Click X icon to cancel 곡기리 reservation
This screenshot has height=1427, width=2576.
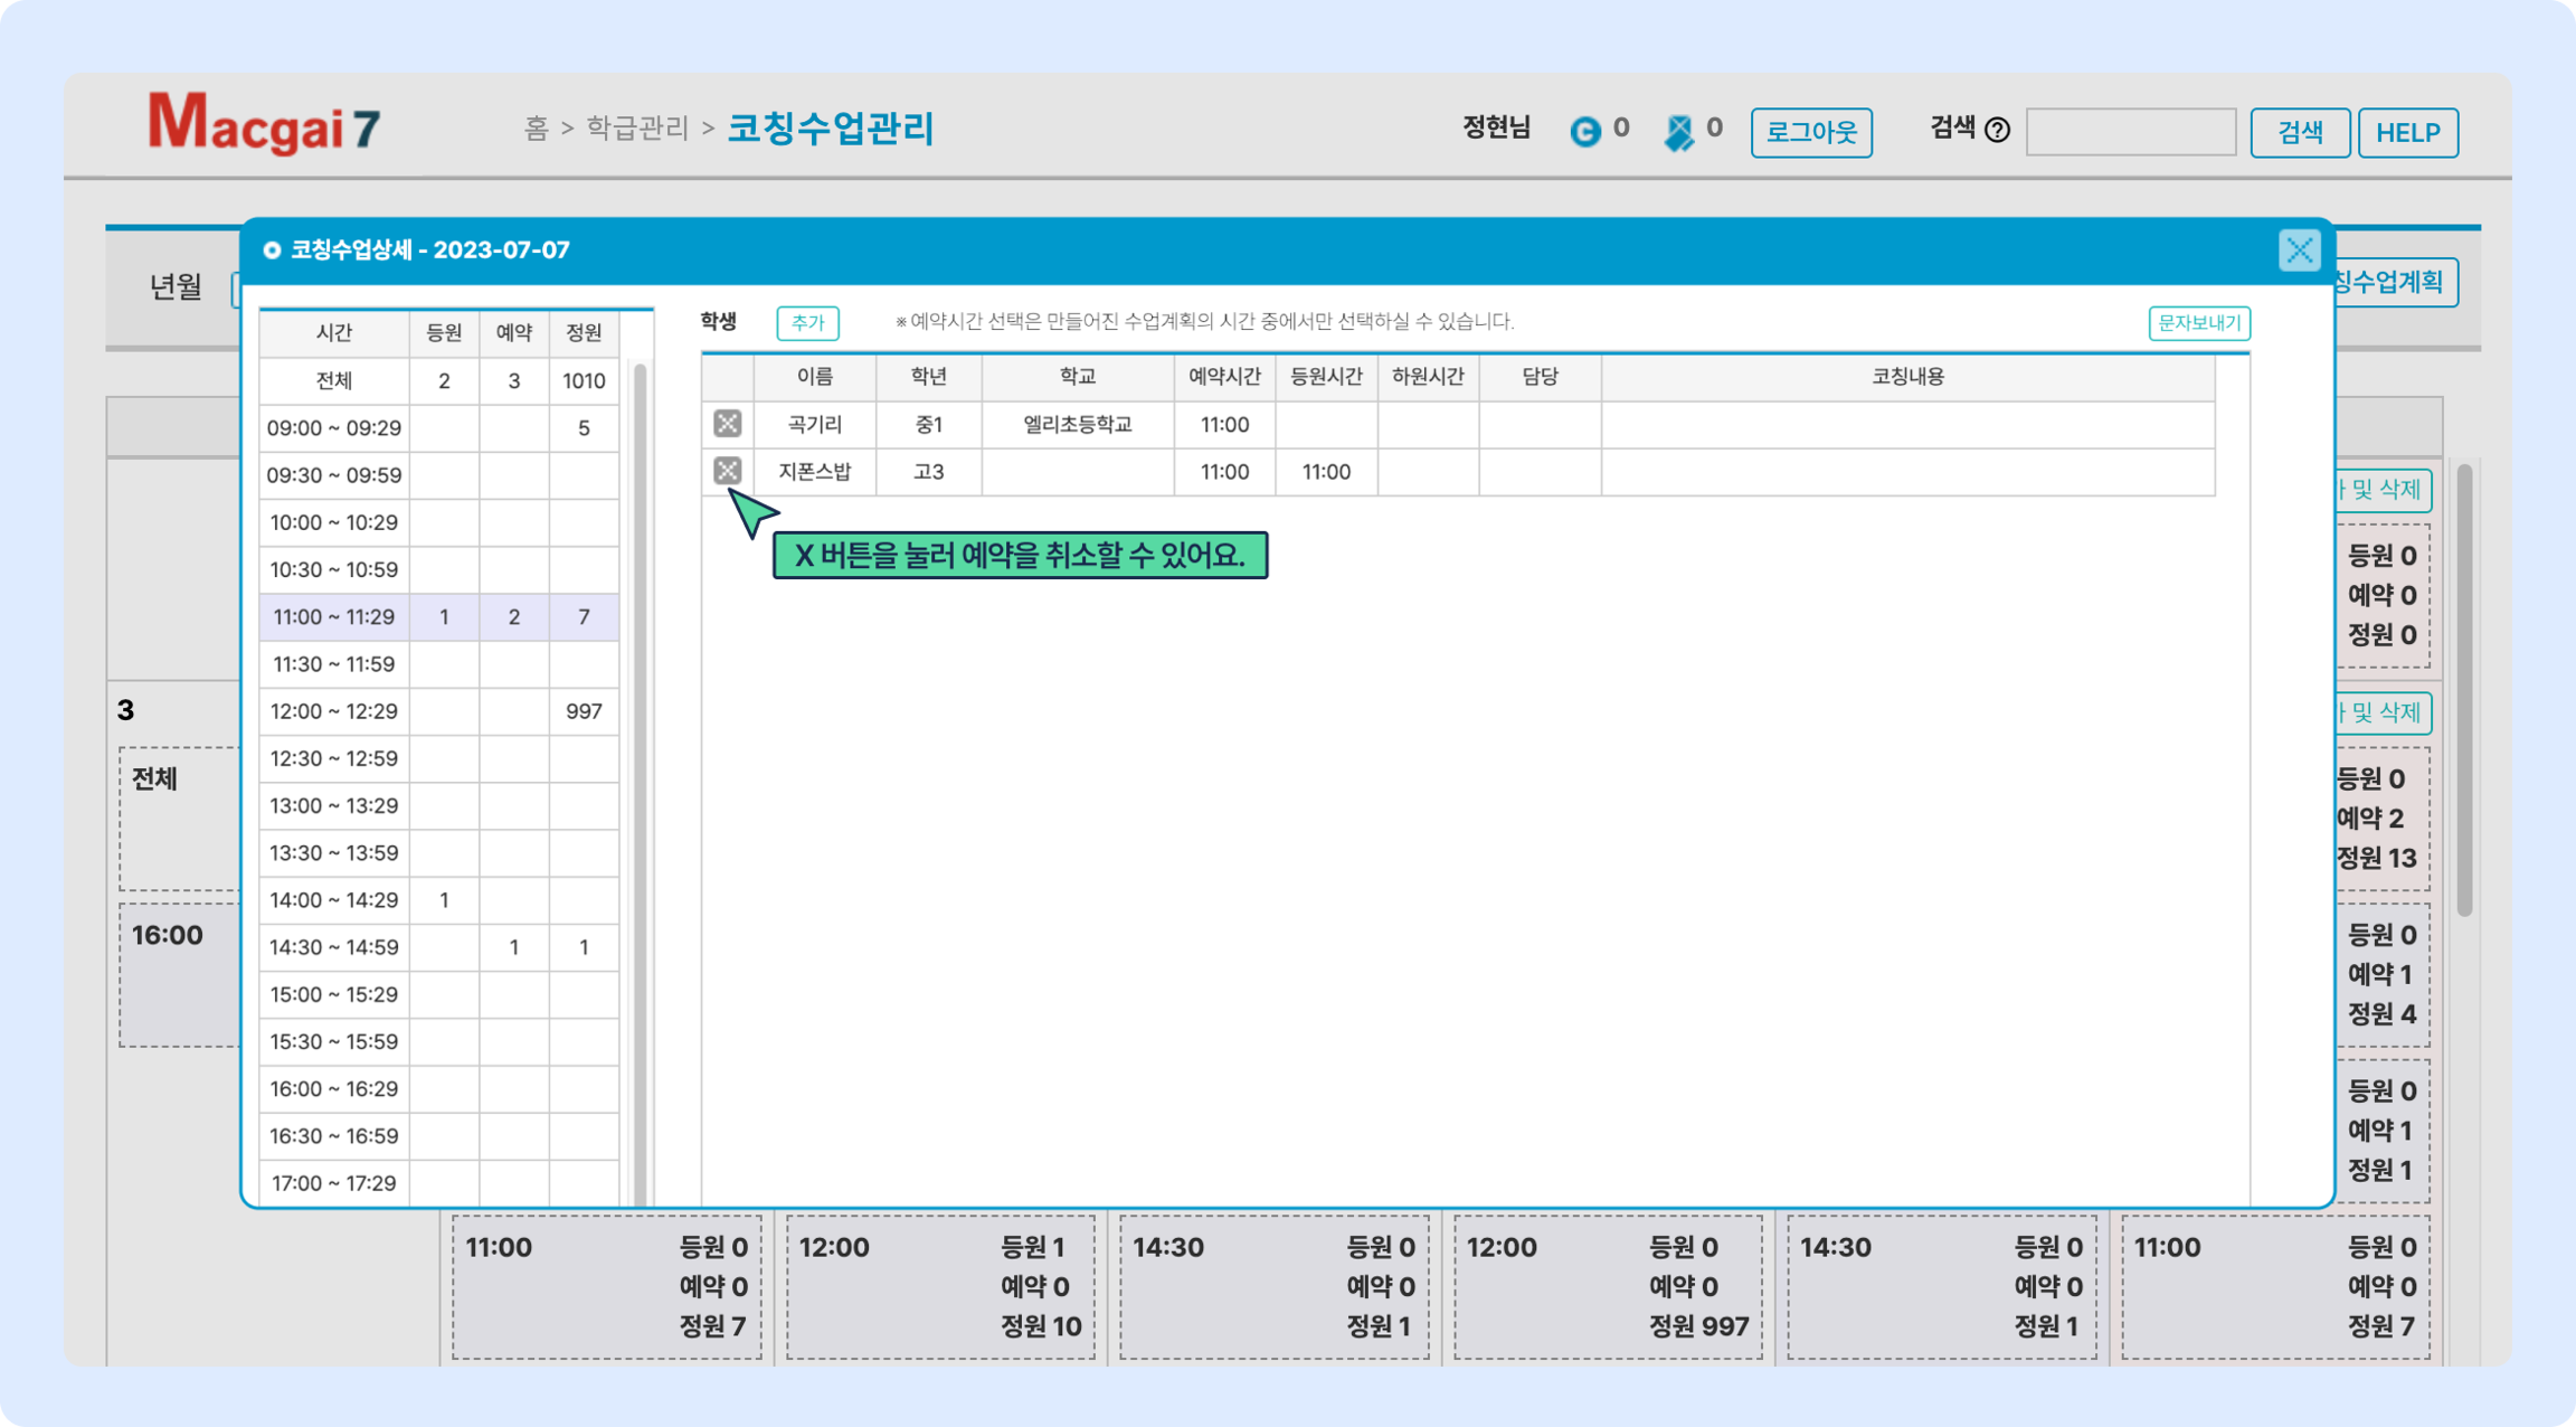coord(727,424)
